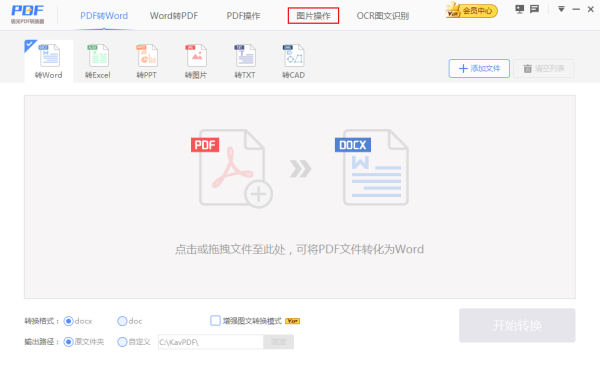The width and height of the screenshot is (600, 367).
Task: Click the 添加文件 button
Action: [x=479, y=69]
